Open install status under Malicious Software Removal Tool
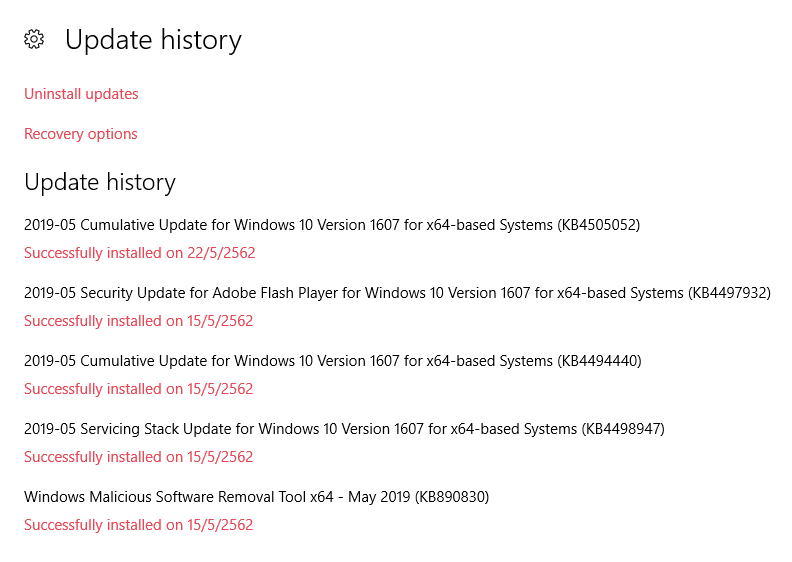Image resolution: width=792 pixels, height=562 pixels. click(139, 525)
